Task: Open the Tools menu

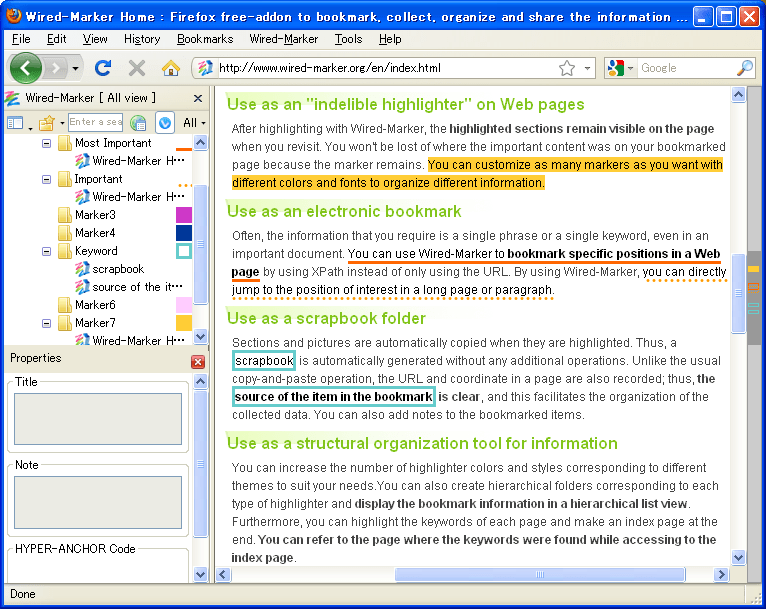Action: (348, 39)
